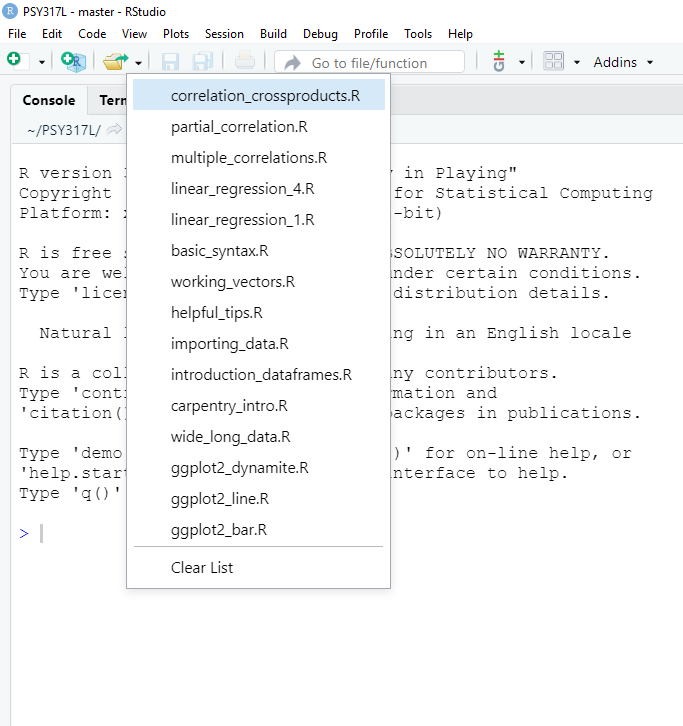Open the Tools menu
The width and height of the screenshot is (683, 726).
(418, 33)
